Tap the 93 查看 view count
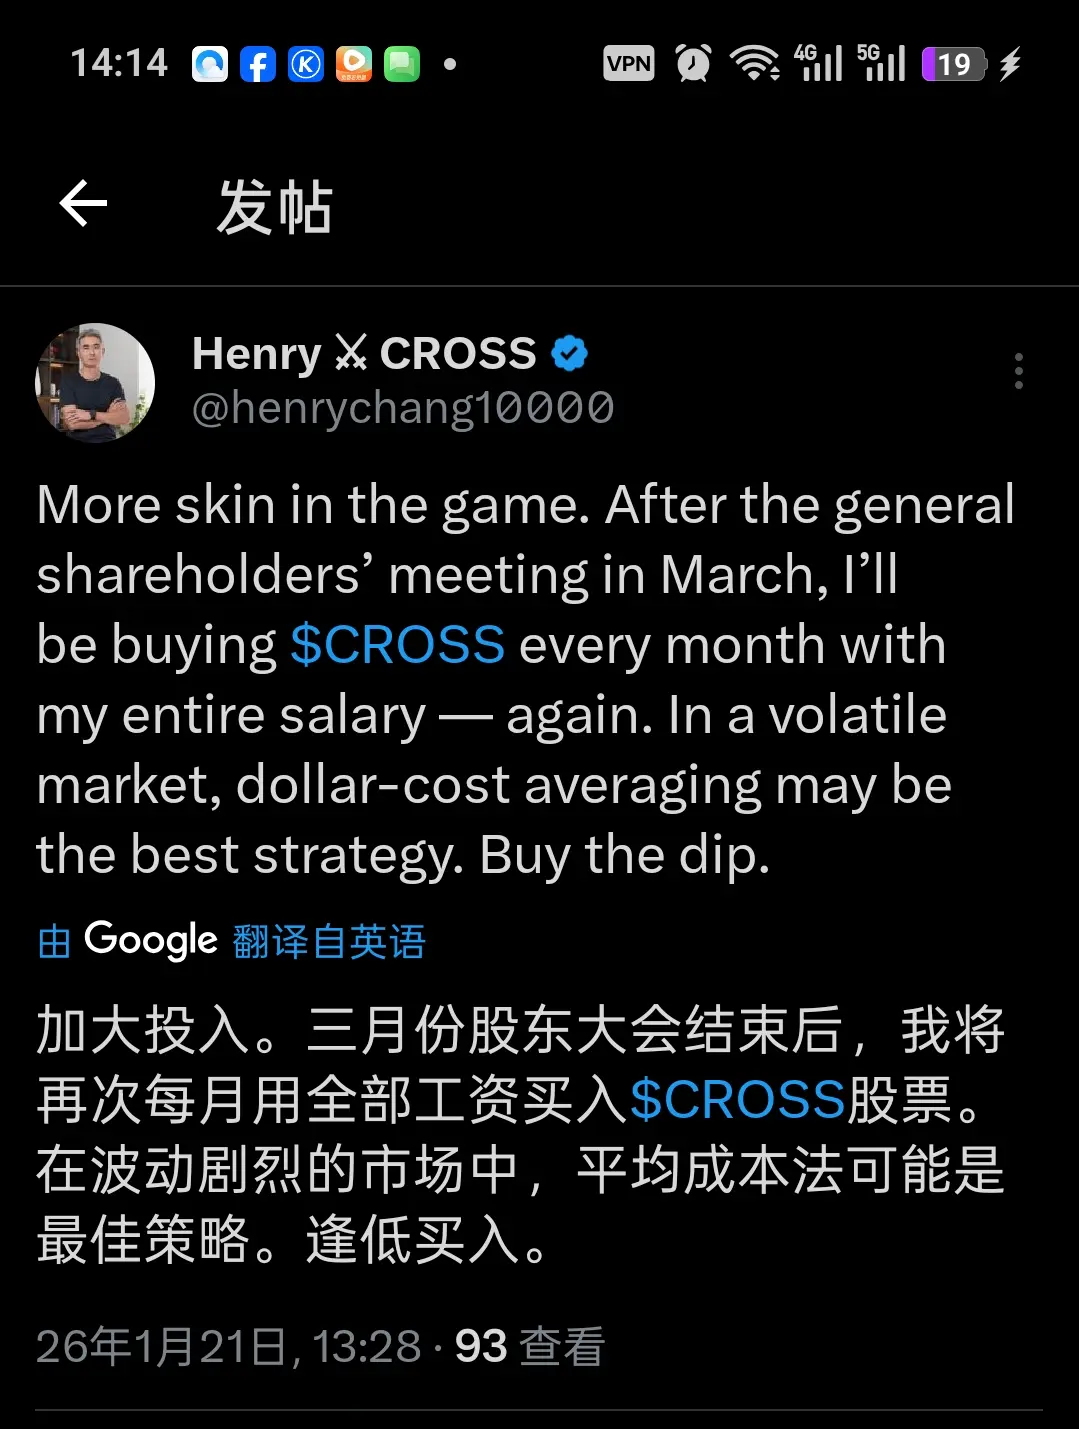 pos(530,1346)
